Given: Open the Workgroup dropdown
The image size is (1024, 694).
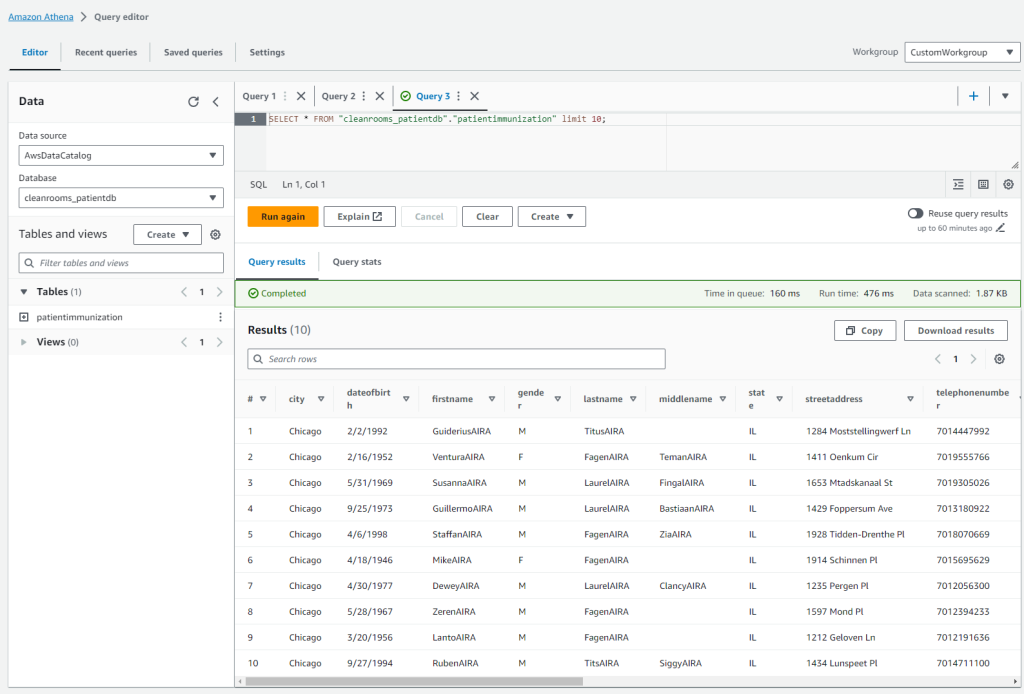Looking at the screenshot, I should click(x=962, y=52).
